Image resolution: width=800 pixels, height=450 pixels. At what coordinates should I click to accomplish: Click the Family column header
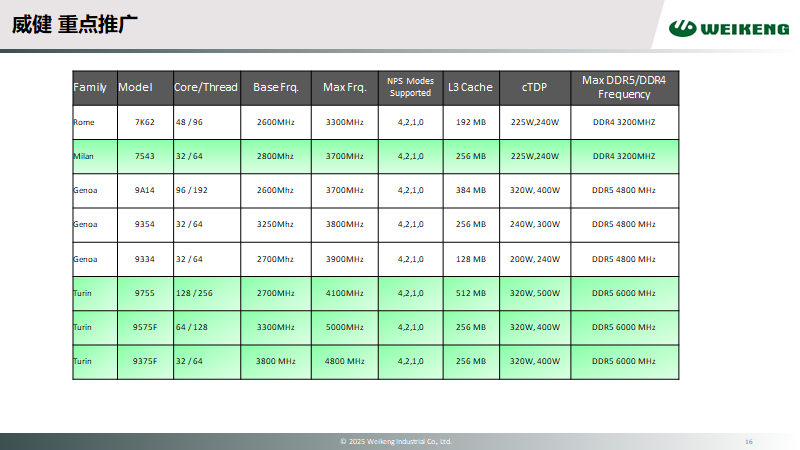click(95, 88)
